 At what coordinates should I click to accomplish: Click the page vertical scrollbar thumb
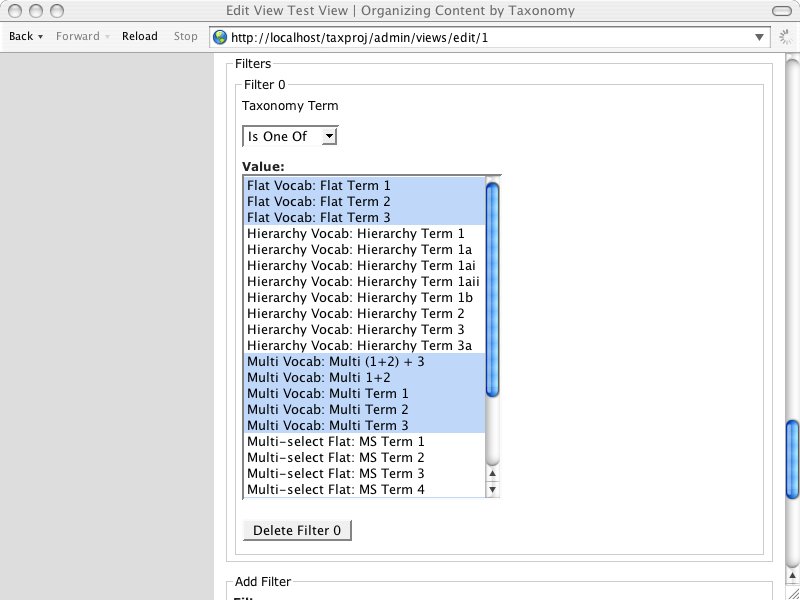pos(792,458)
